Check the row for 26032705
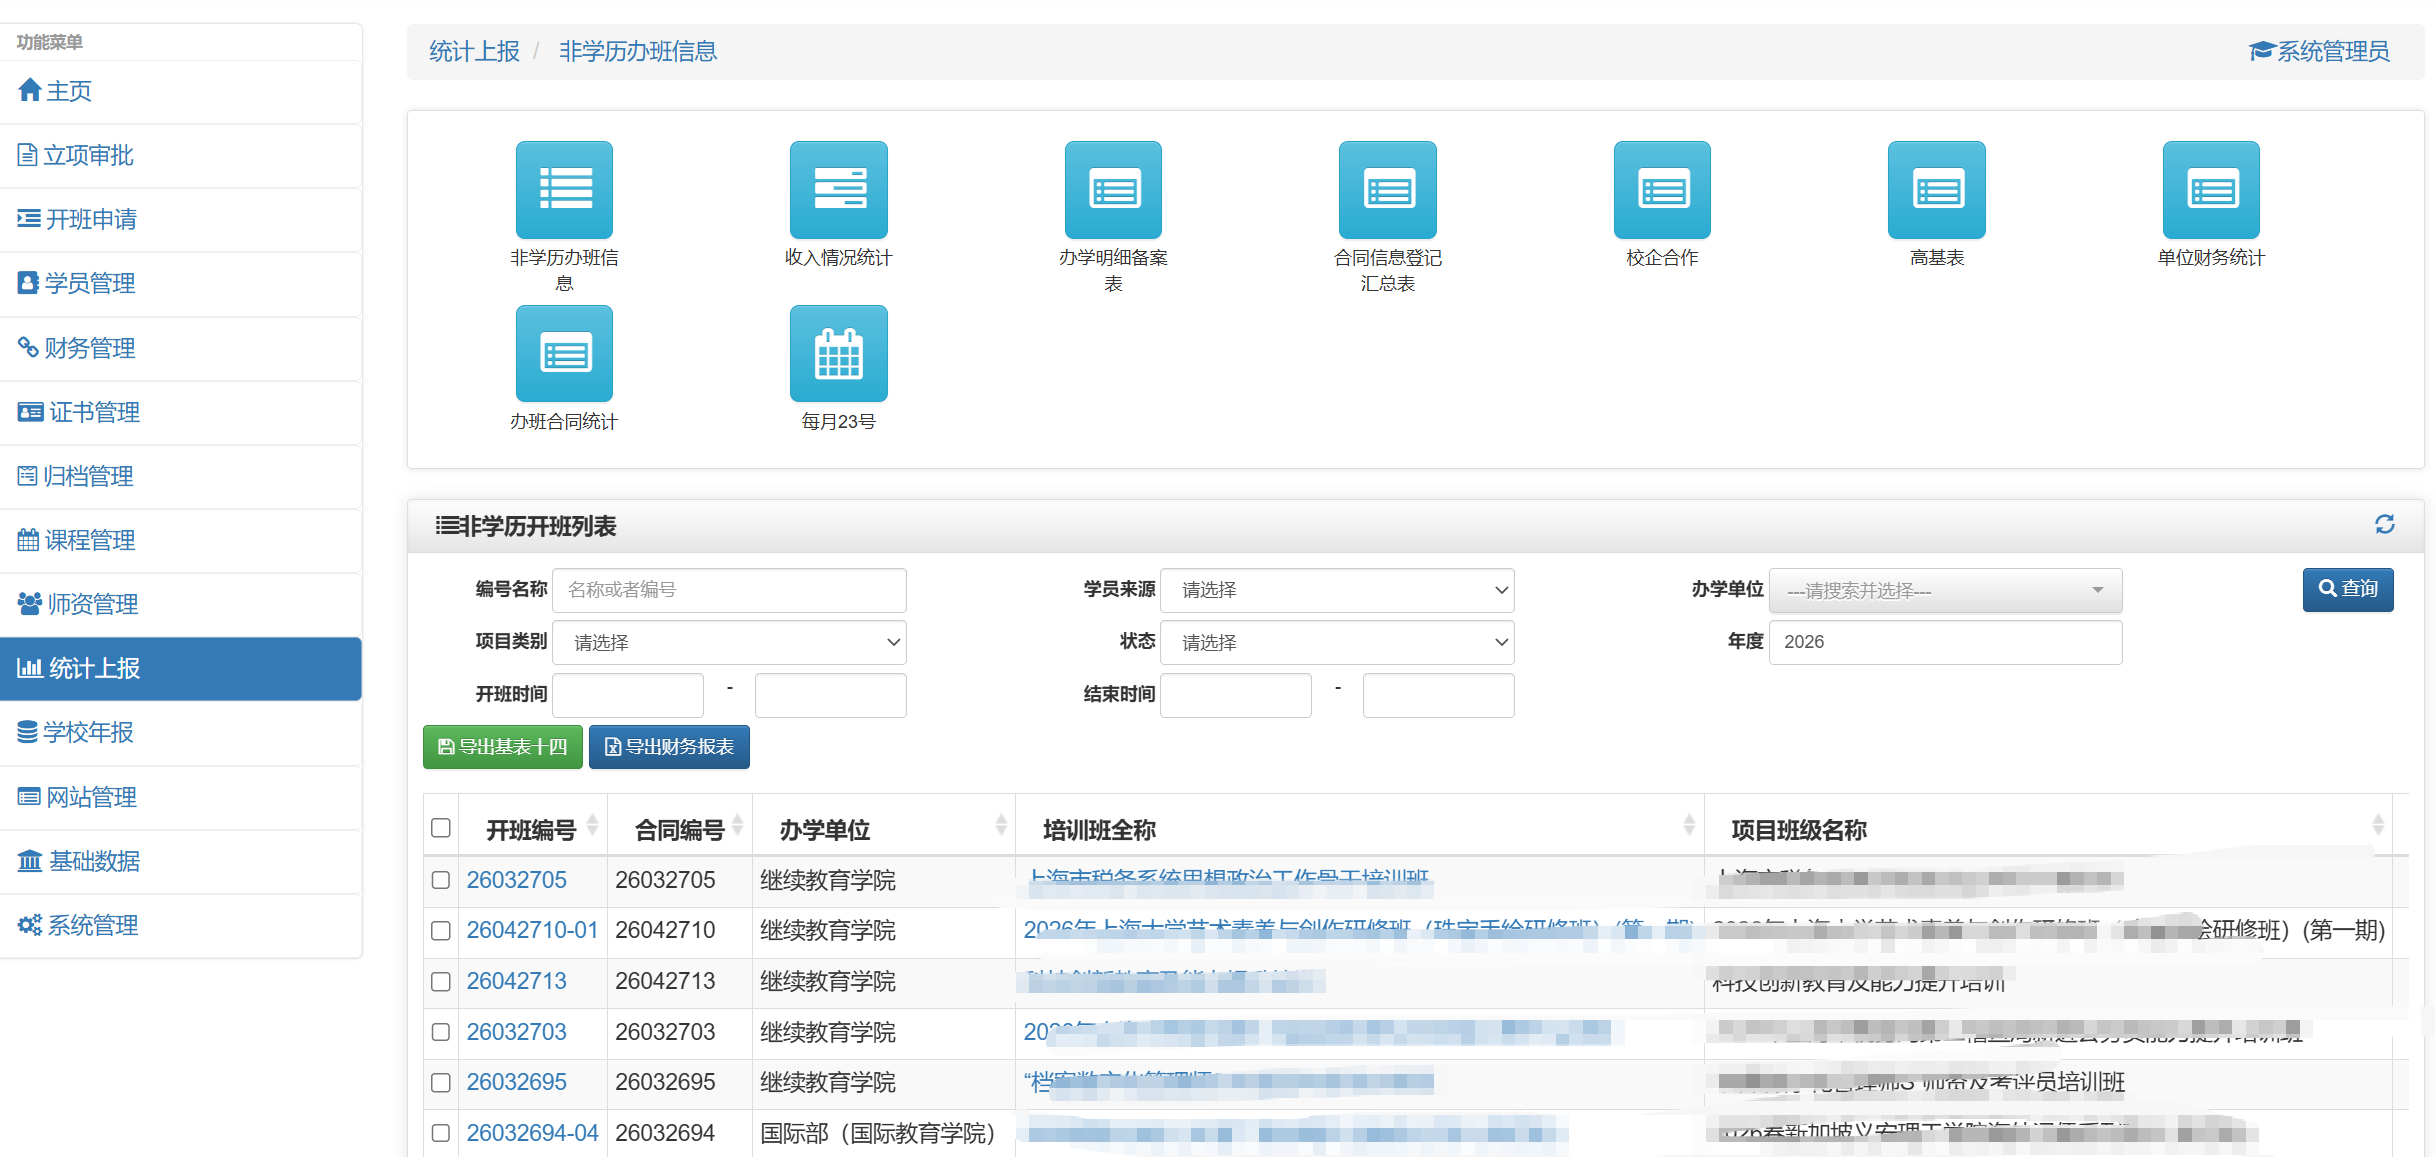 coord(441,880)
